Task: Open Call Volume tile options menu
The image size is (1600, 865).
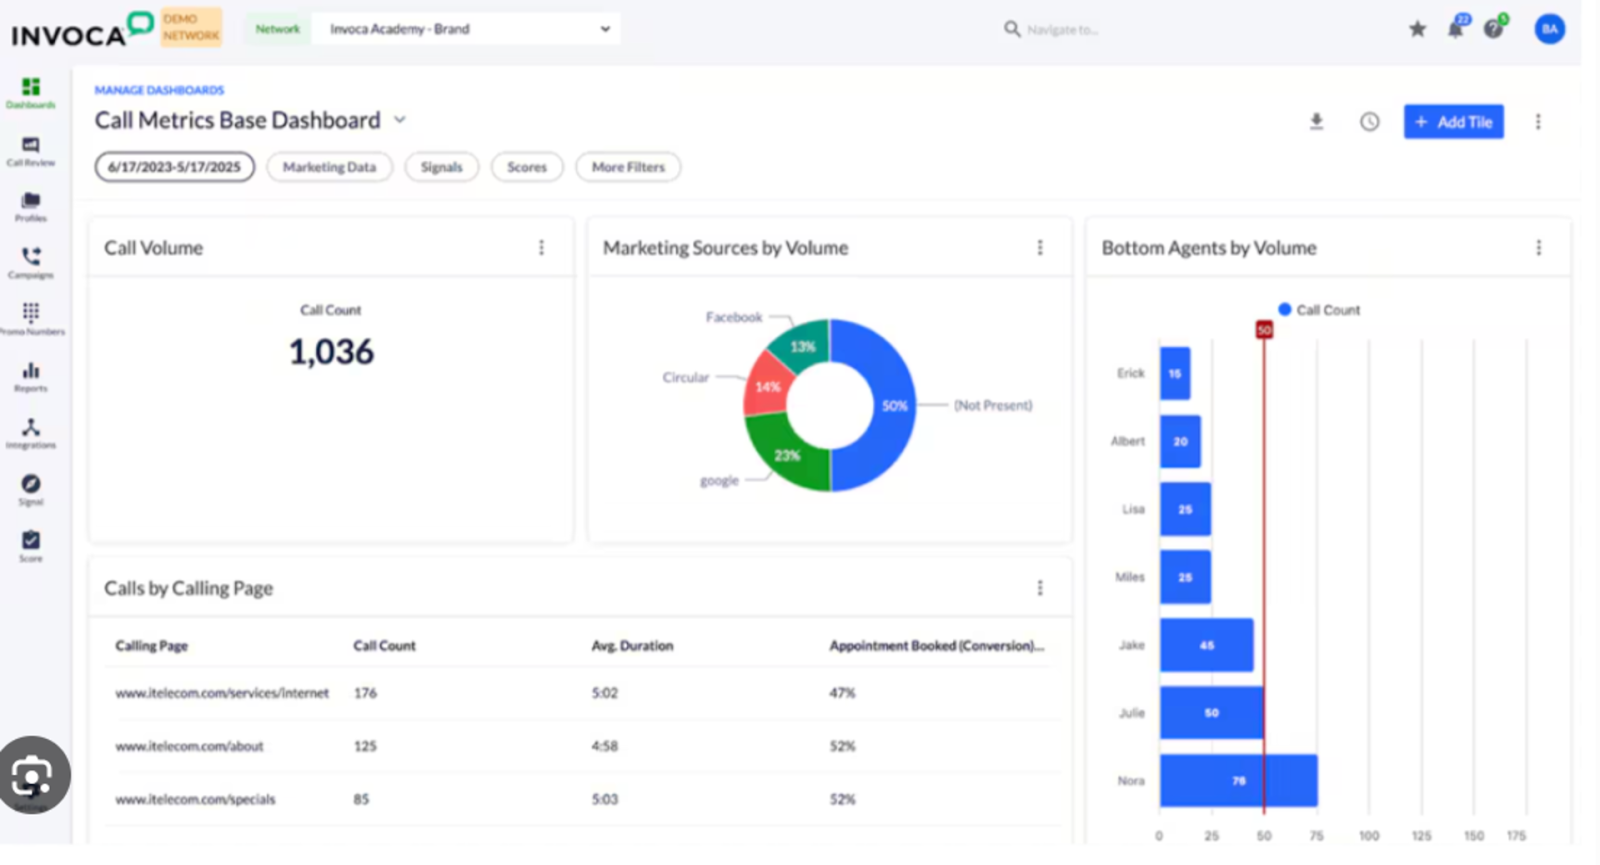Action: click(x=542, y=247)
